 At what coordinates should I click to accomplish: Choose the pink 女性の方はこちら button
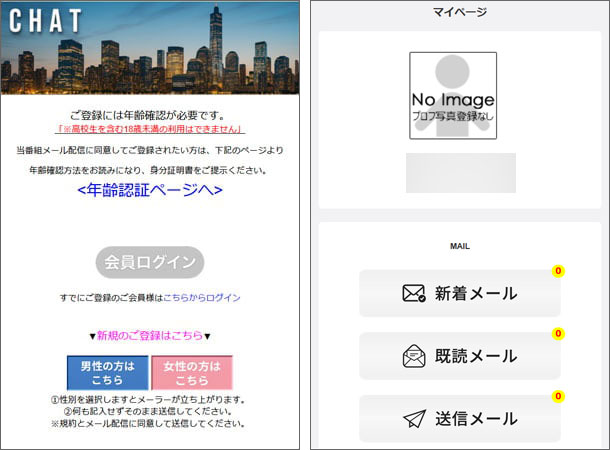click(192, 373)
